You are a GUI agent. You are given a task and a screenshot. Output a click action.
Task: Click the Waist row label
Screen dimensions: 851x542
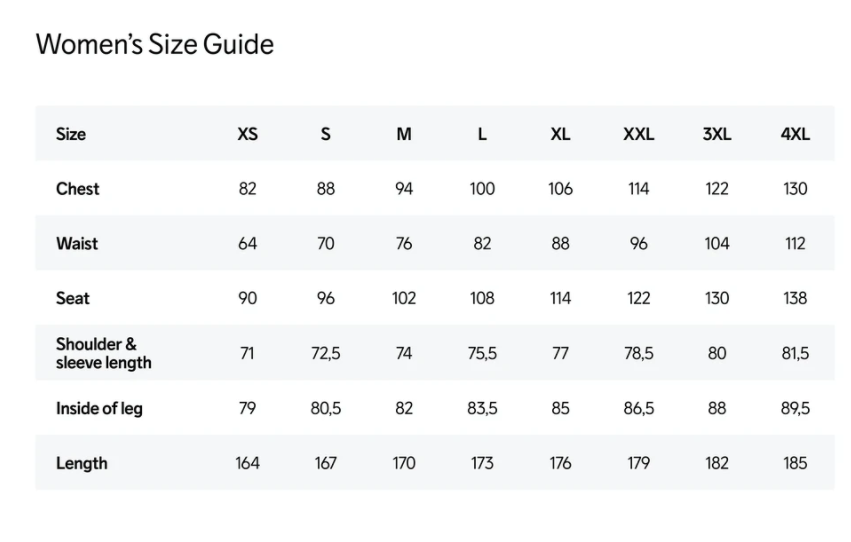77,244
